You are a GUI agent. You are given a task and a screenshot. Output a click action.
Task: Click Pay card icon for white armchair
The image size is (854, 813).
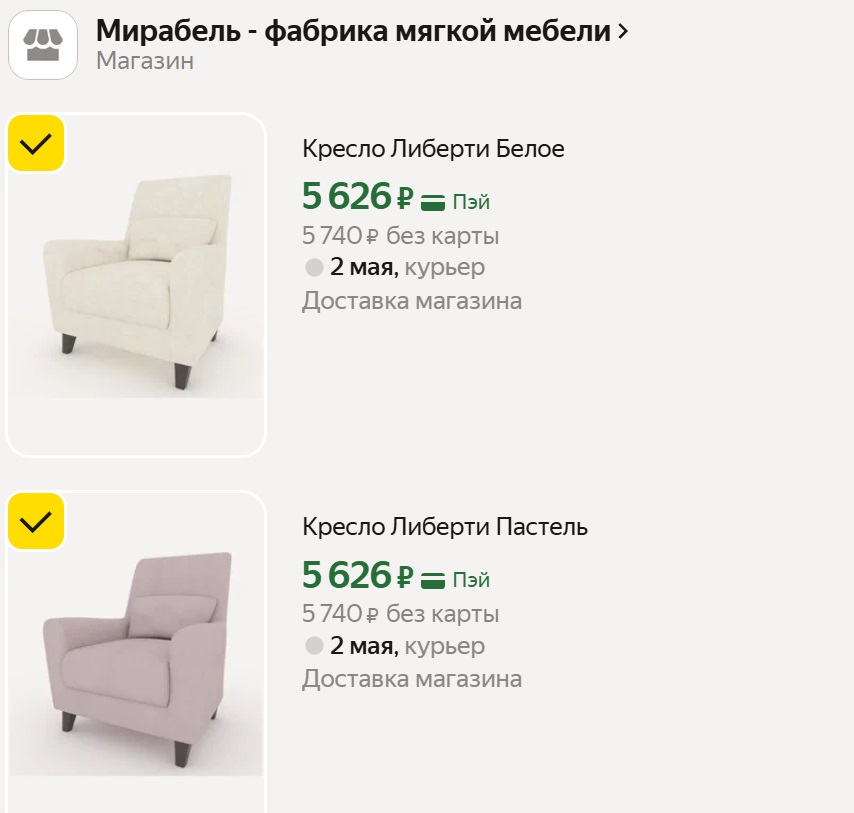click(x=433, y=201)
